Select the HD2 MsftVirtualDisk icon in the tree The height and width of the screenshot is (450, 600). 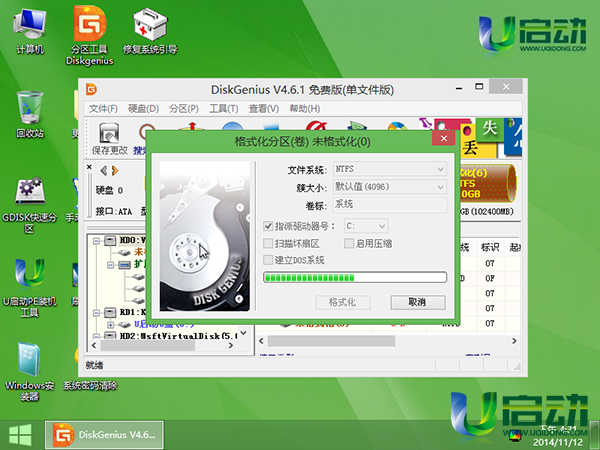click(110, 336)
